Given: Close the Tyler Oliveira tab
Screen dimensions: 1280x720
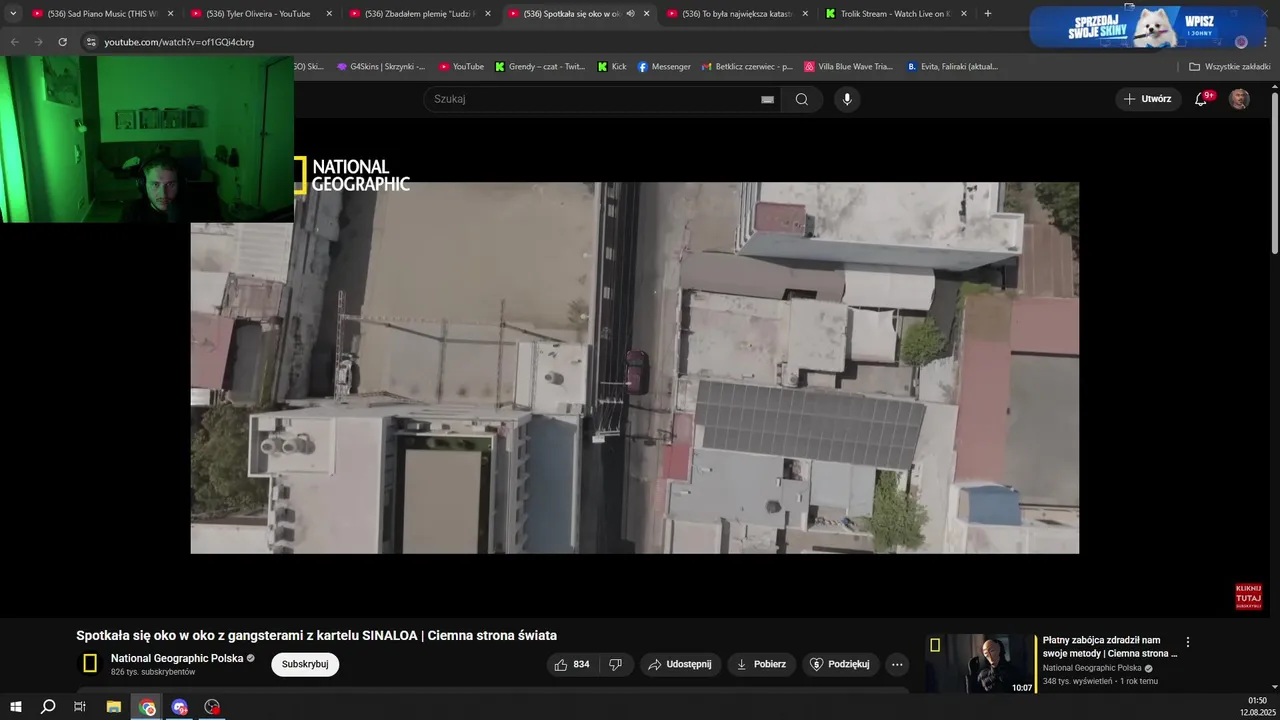Looking at the screenshot, I should click(x=329, y=14).
